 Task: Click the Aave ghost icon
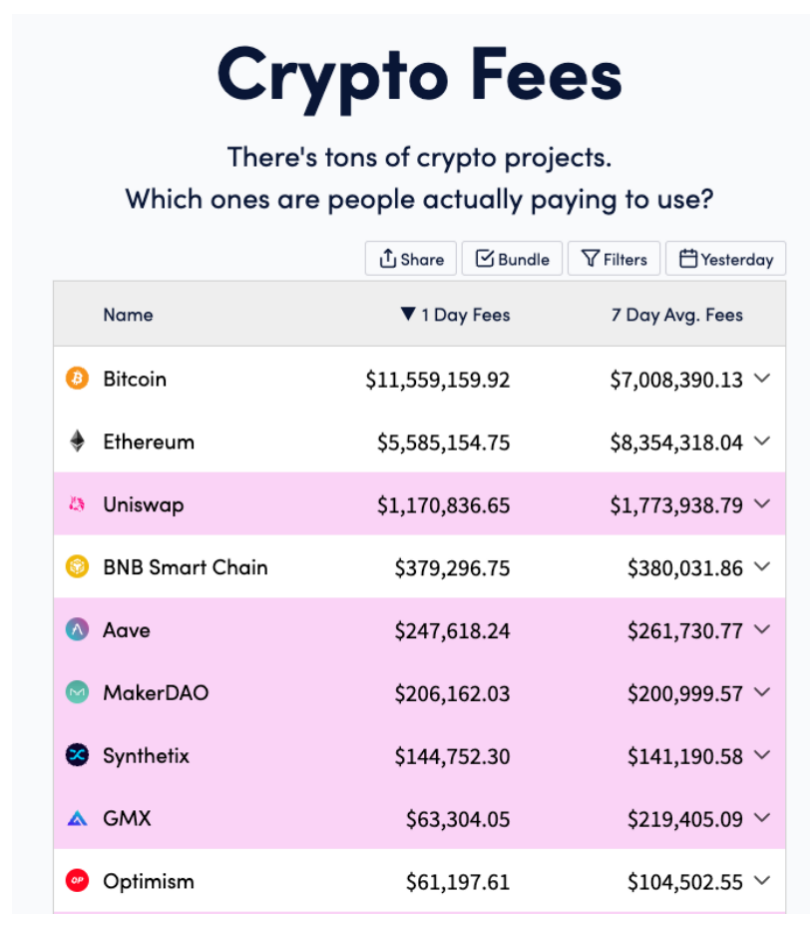[77, 630]
